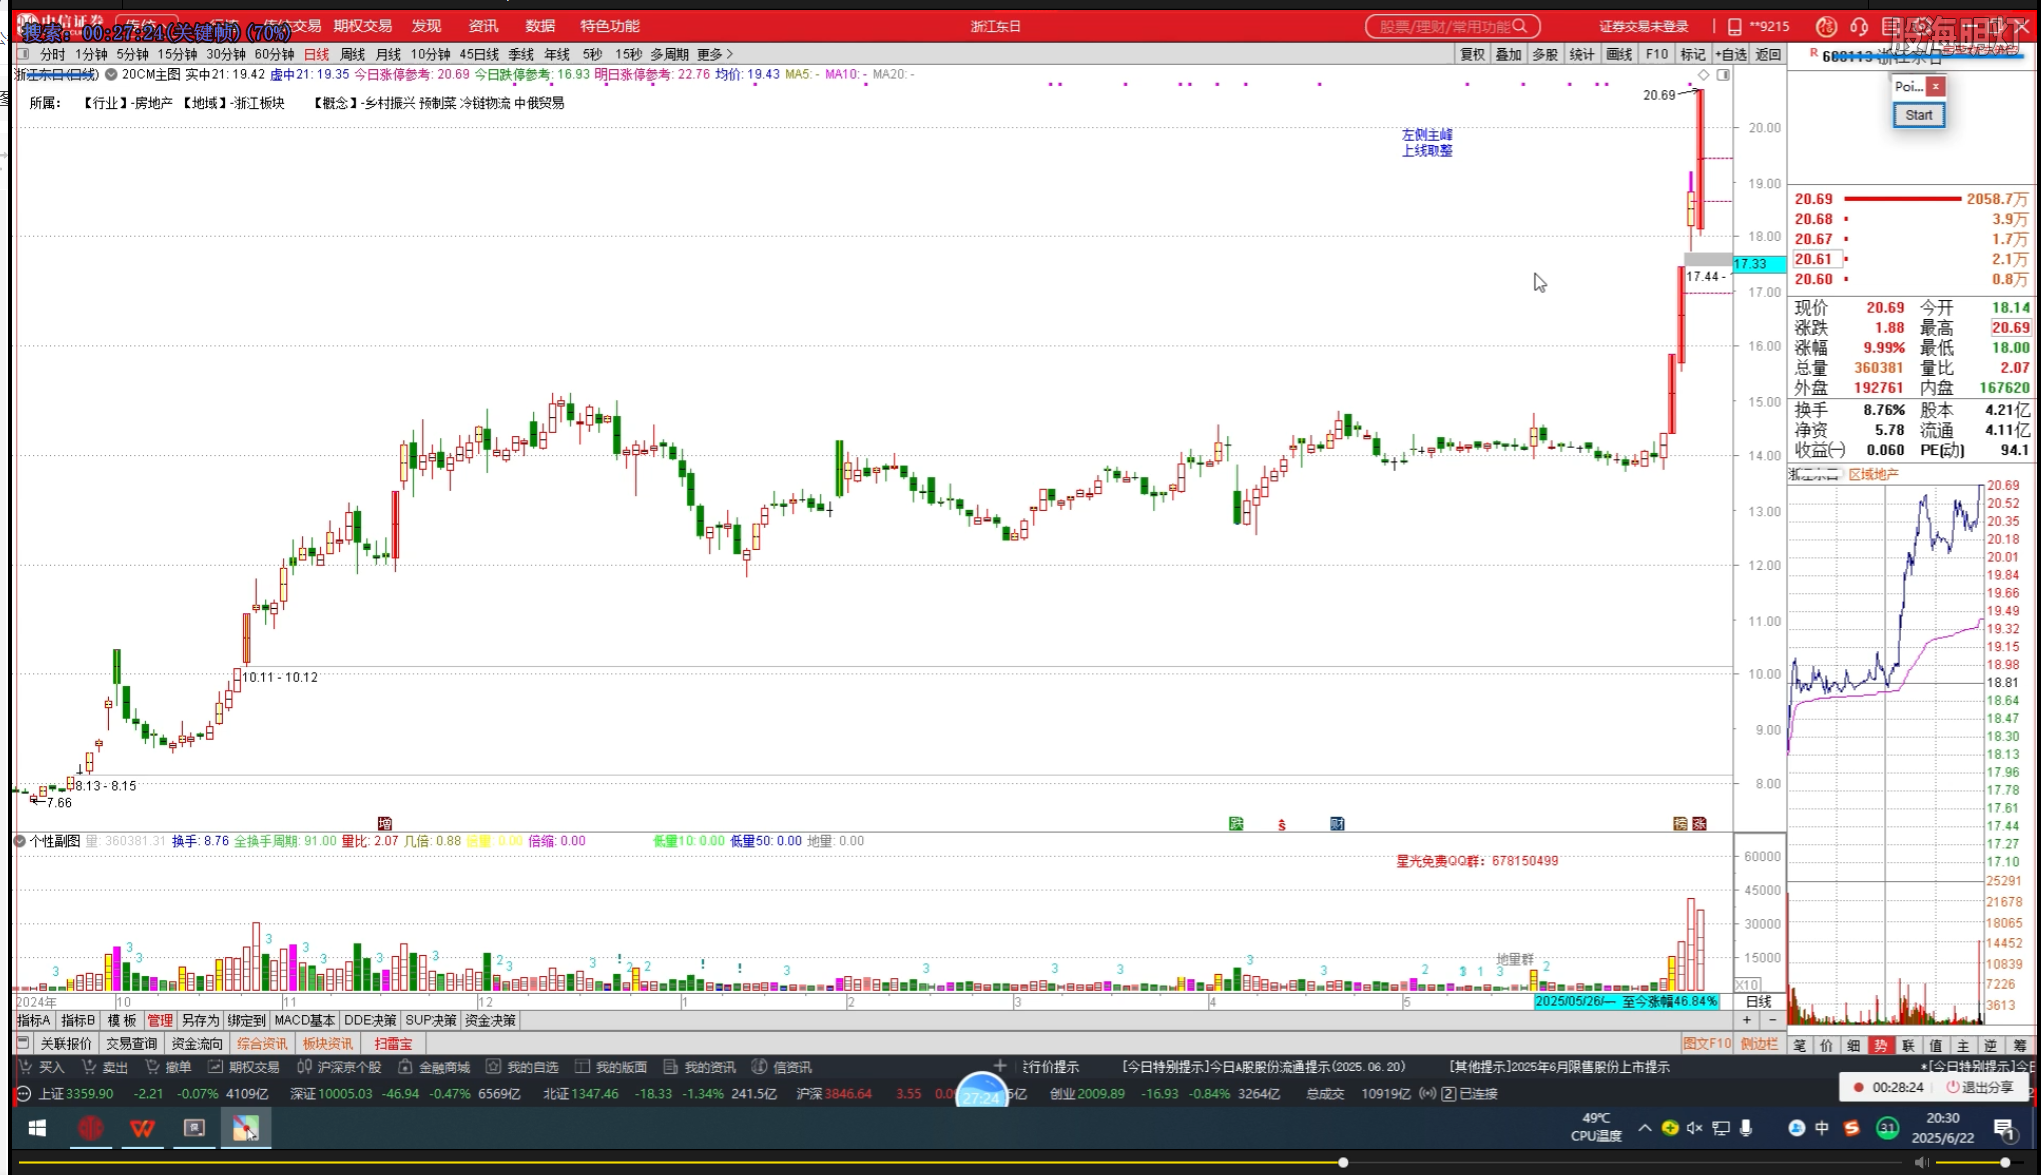Click the small panel icon left of 关联报价
The height and width of the screenshot is (1175, 2041).
(x=23, y=1043)
